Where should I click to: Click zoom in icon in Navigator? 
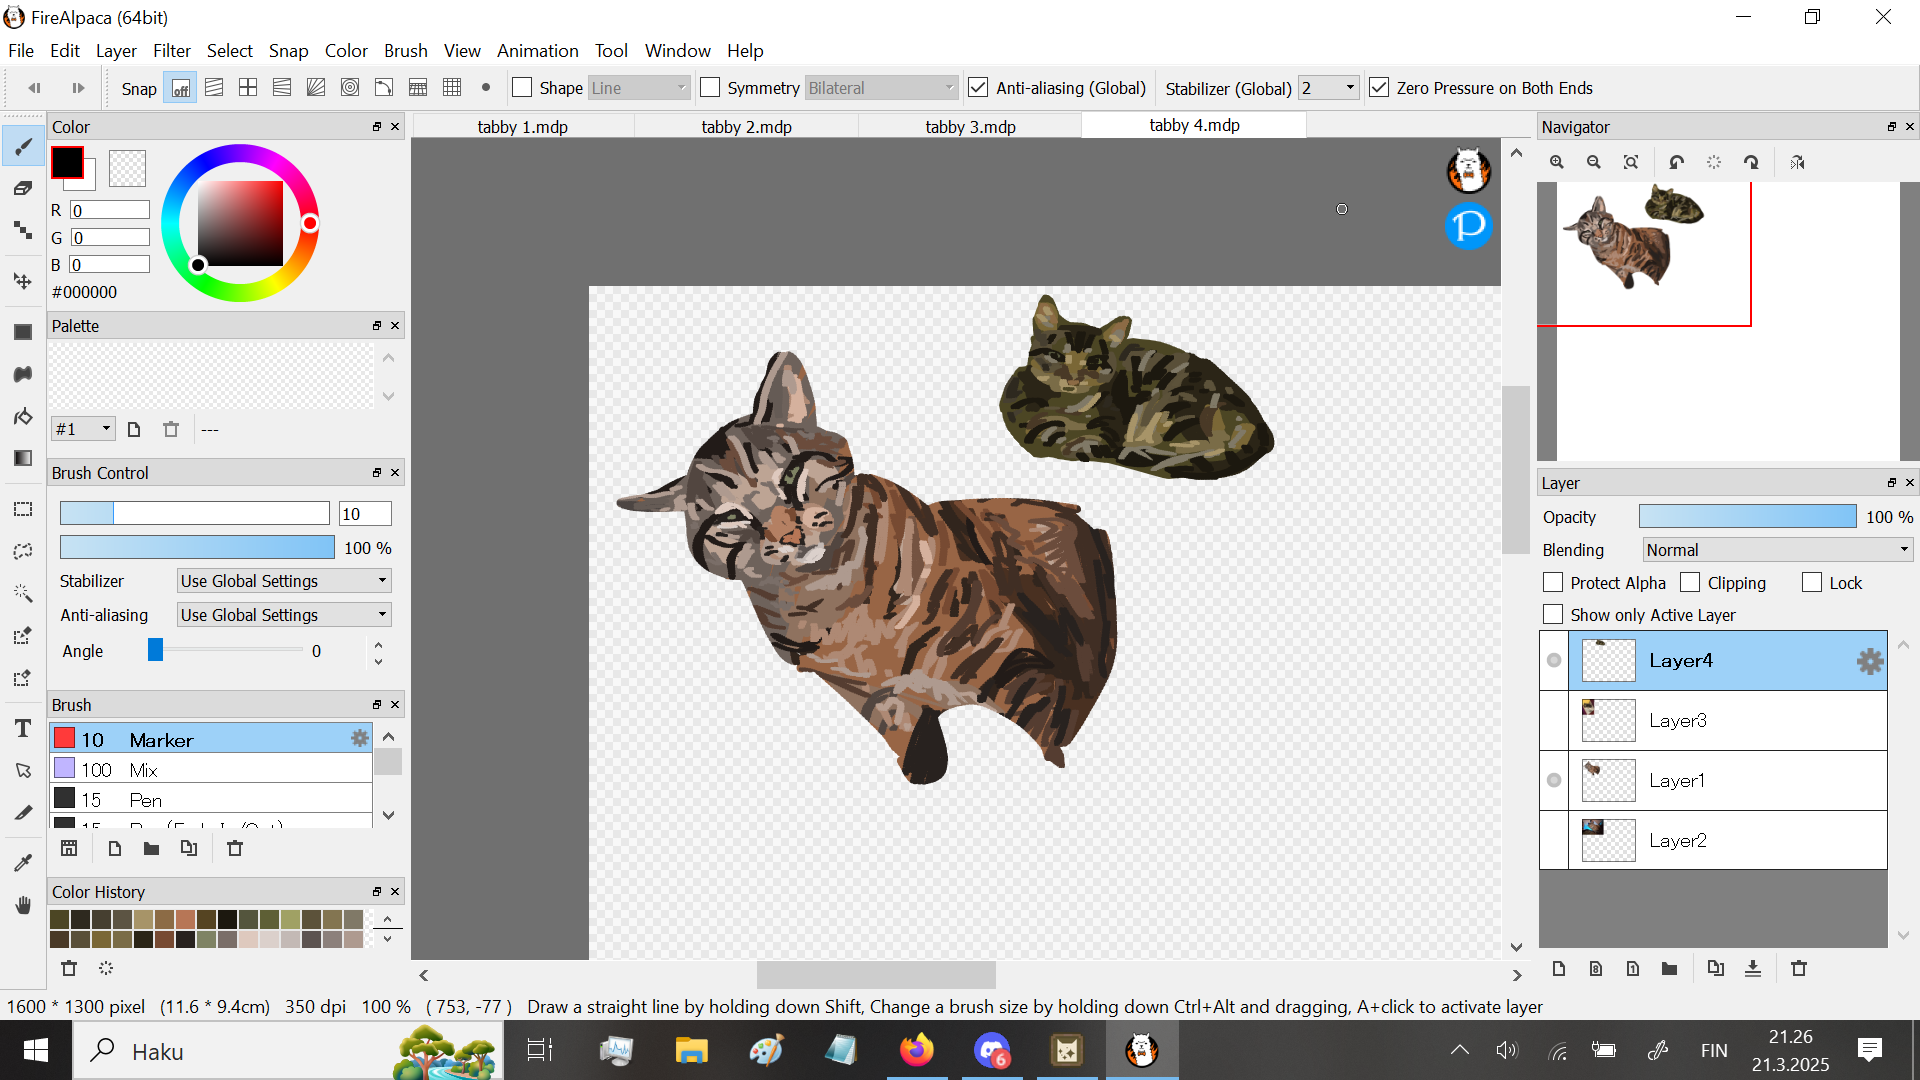1557,162
